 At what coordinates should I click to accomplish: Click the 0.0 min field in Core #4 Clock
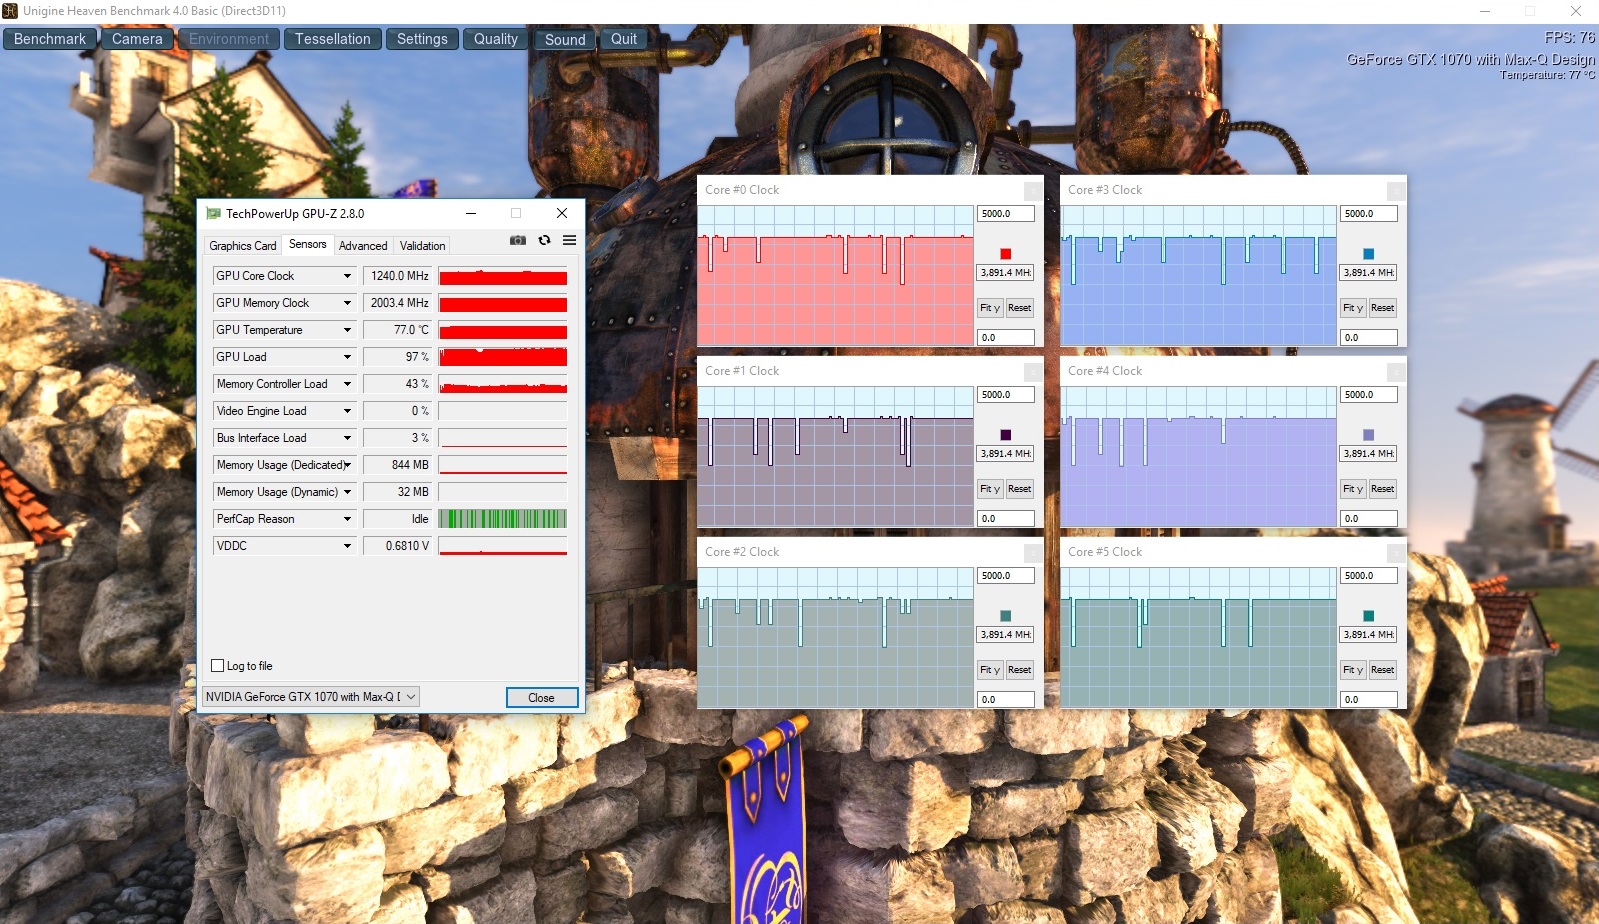(x=1368, y=519)
